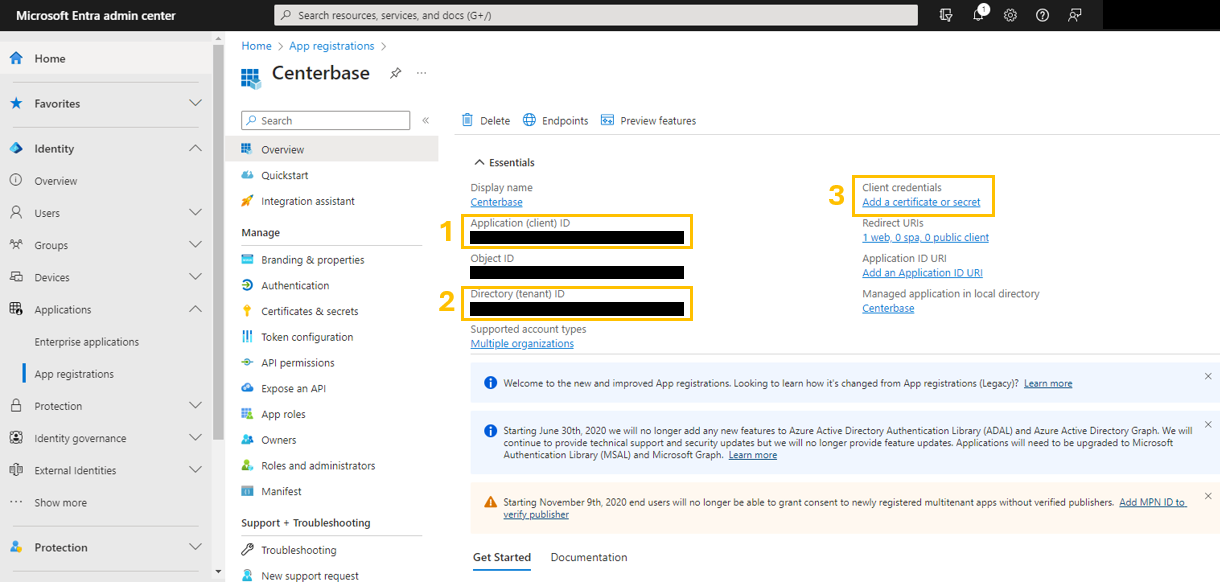
Task: Collapse the Identity section
Action: click(x=196, y=148)
